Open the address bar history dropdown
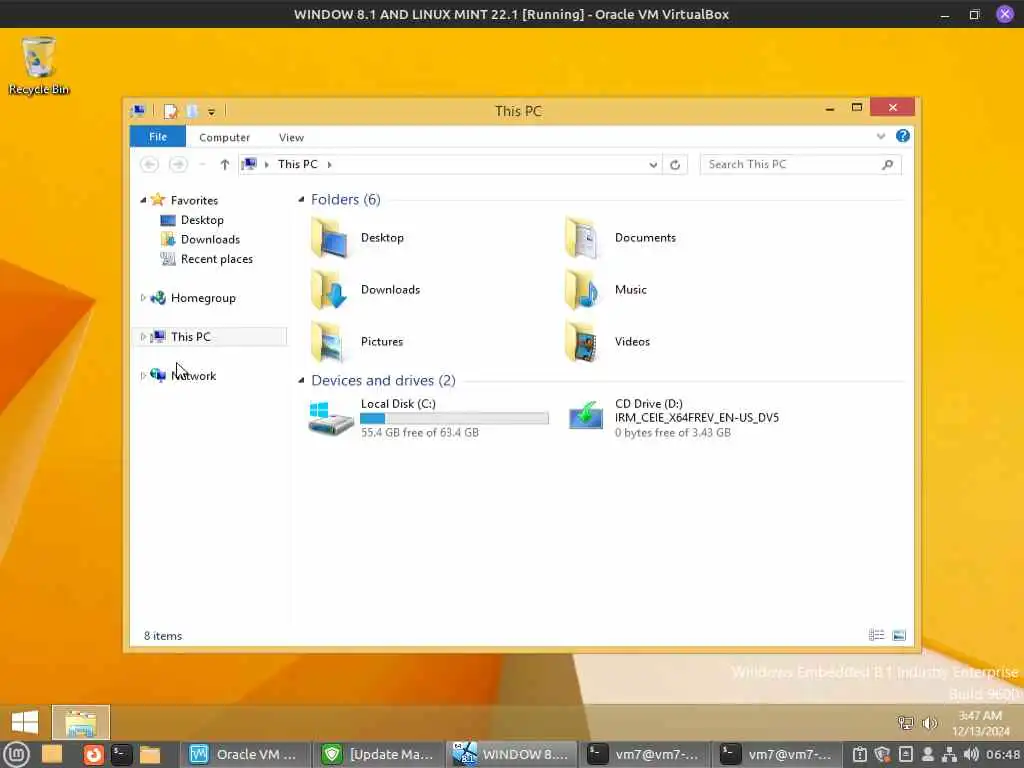The height and width of the screenshot is (768, 1024). tap(653, 165)
